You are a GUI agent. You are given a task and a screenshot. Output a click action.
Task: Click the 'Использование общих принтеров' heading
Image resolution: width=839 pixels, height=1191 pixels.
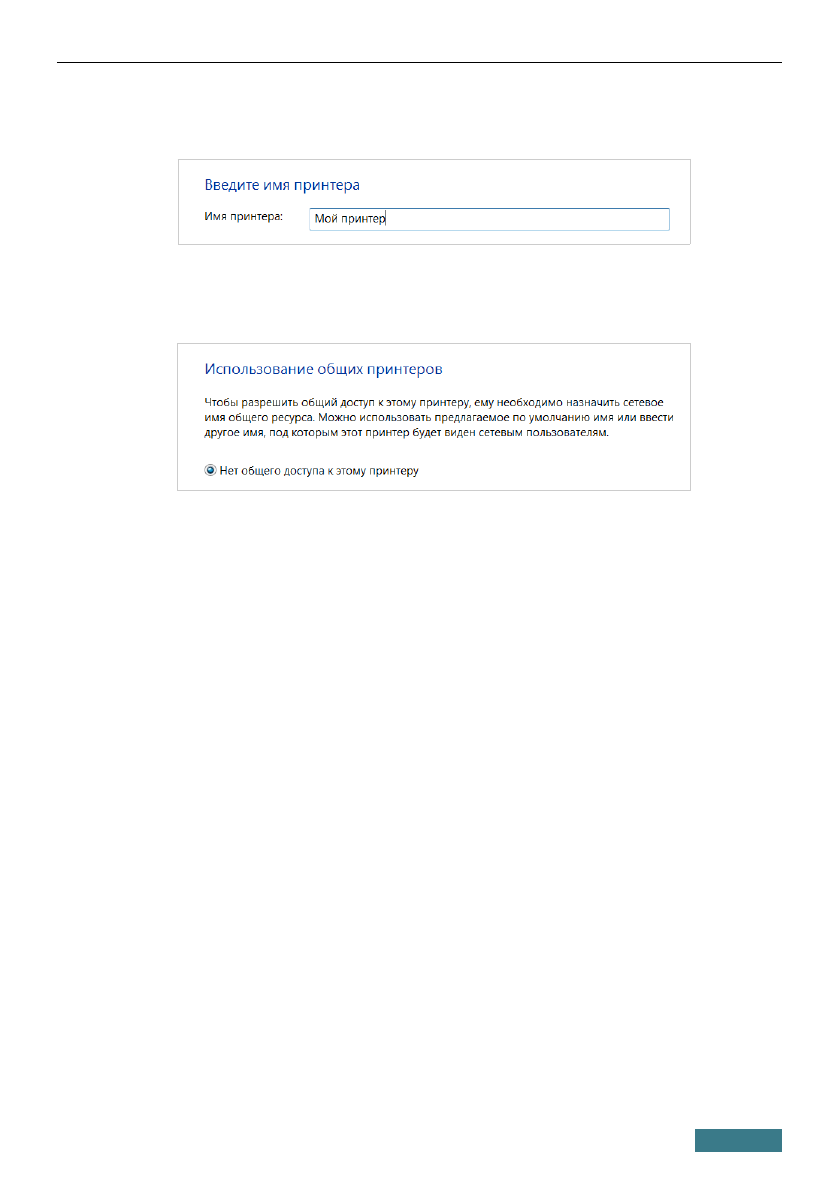click(x=324, y=369)
